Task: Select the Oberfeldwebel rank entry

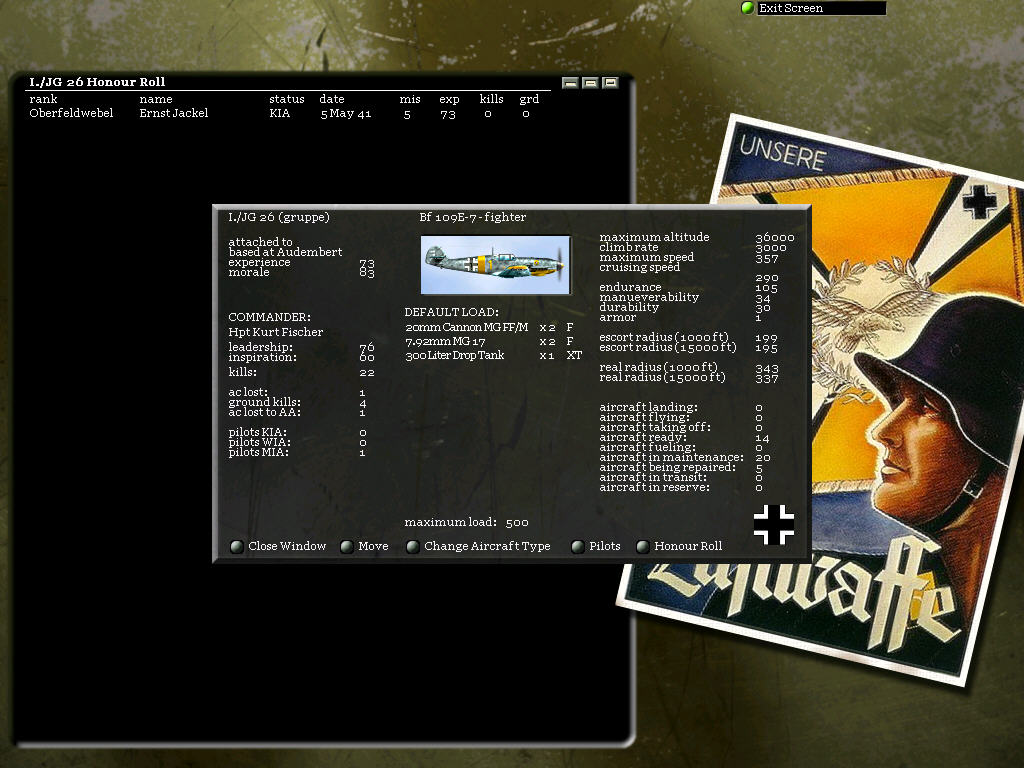Action: pos(71,113)
